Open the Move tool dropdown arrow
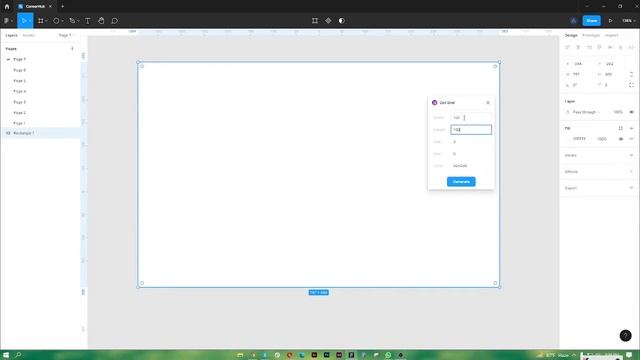Image resolution: width=640 pixels, height=360 pixels. click(30, 21)
